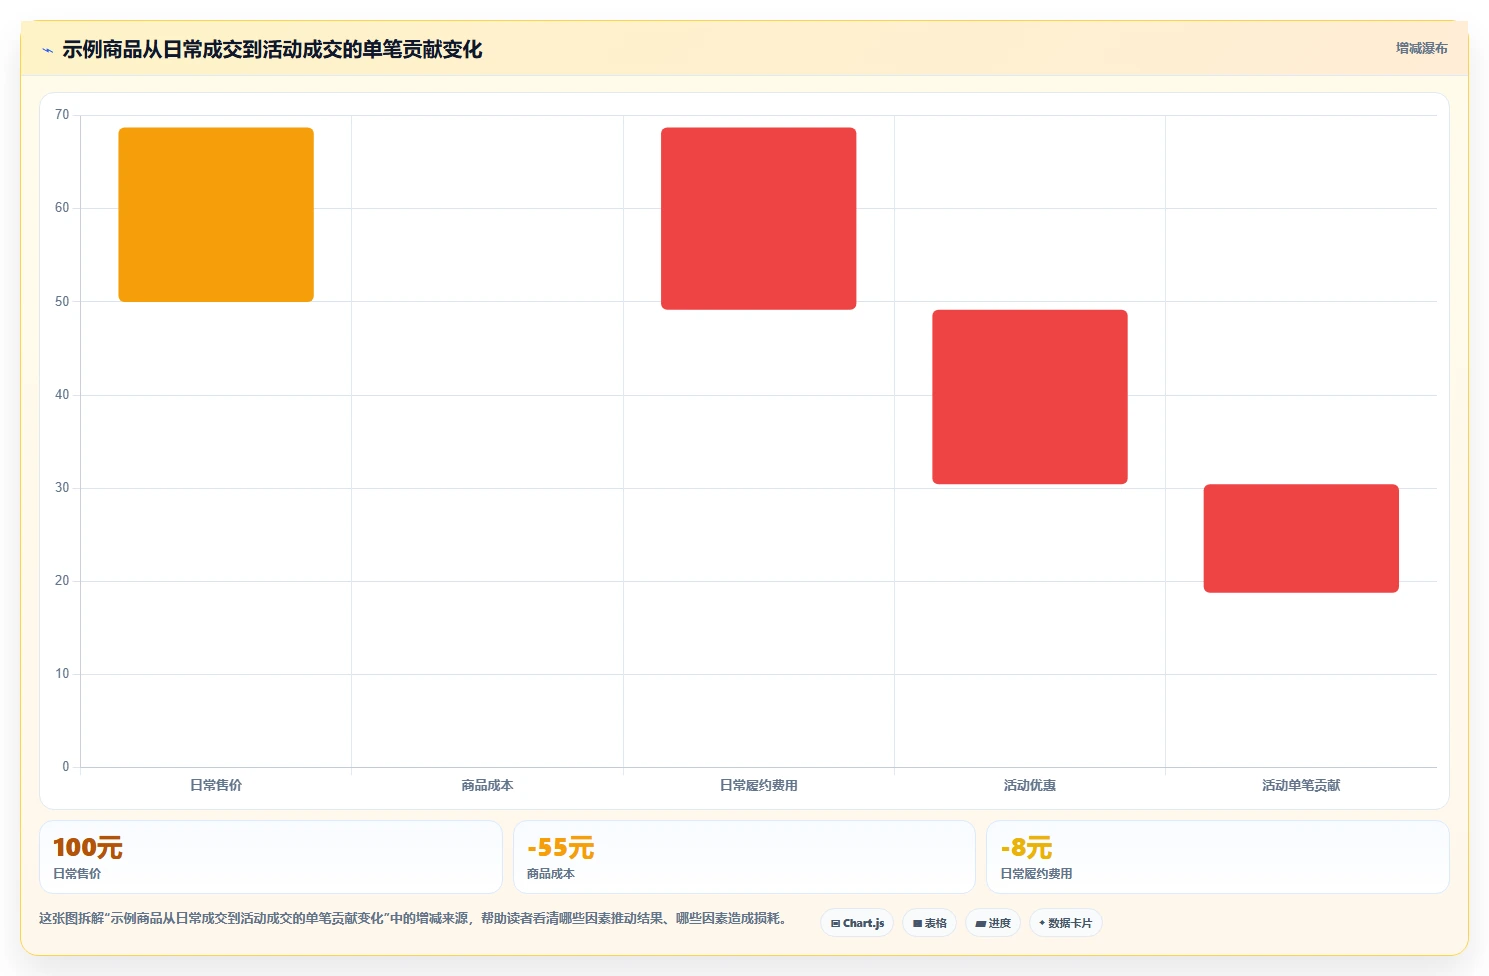Image resolution: width=1489 pixels, height=976 pixels.
Task: Click the 日常售价 x-axis label
Action: point(216,785)
